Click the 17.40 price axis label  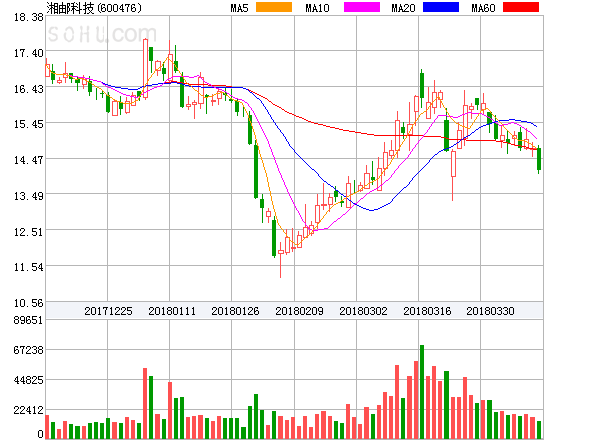(29, 53)
